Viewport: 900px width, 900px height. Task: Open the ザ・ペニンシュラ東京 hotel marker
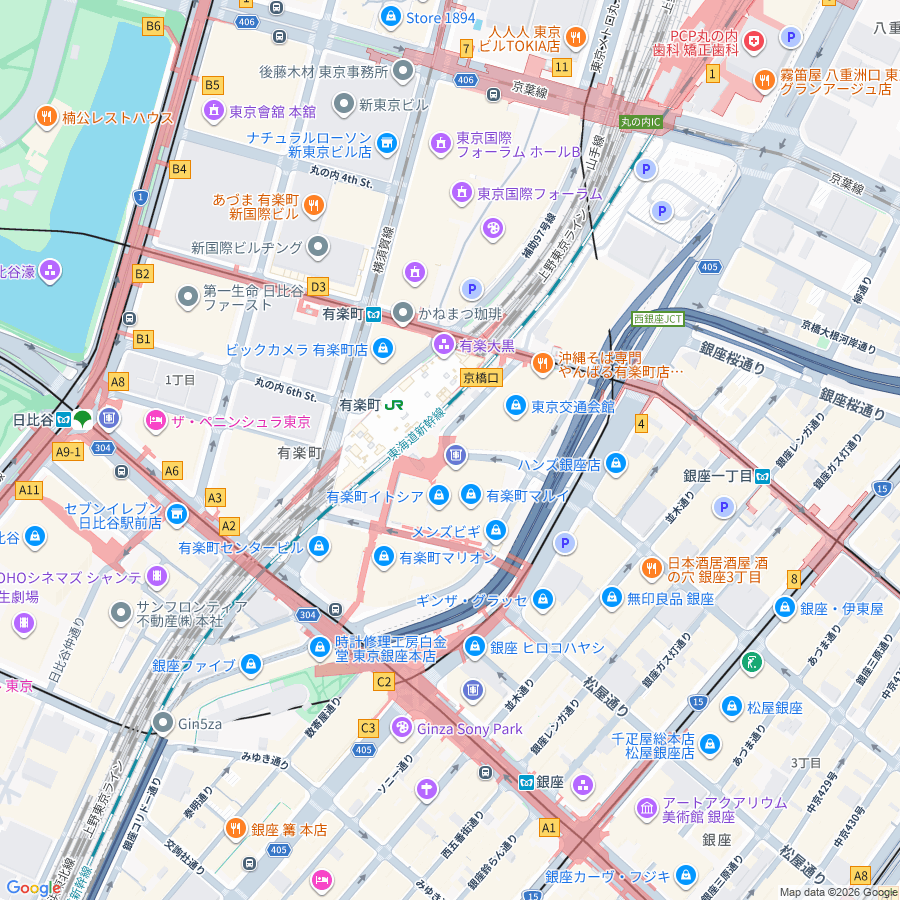(156, 421)
